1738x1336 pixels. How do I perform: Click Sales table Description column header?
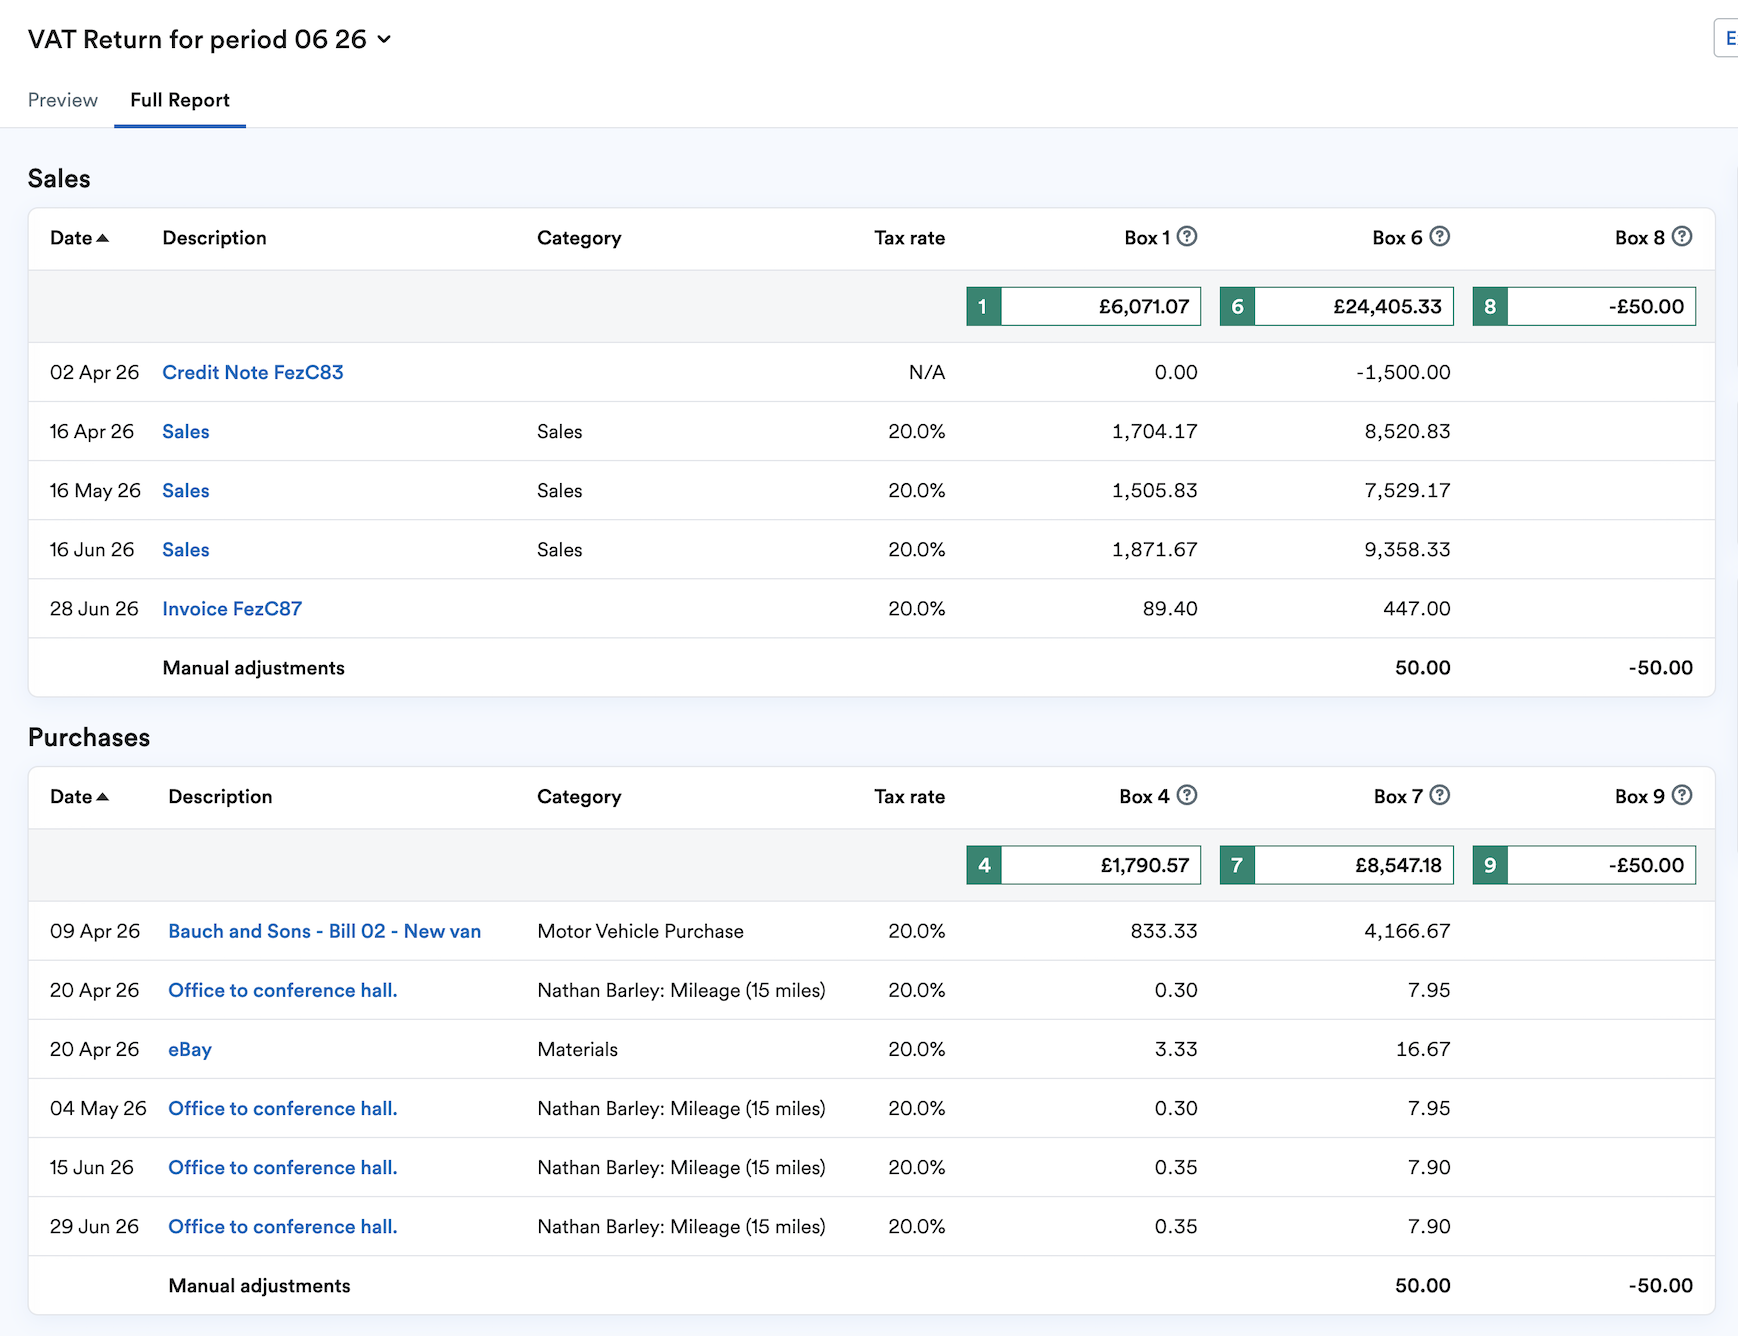click(215, 238)
